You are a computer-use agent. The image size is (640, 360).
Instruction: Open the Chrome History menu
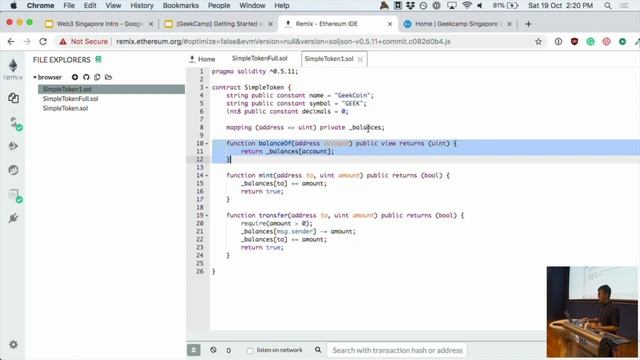coord(142,6)
